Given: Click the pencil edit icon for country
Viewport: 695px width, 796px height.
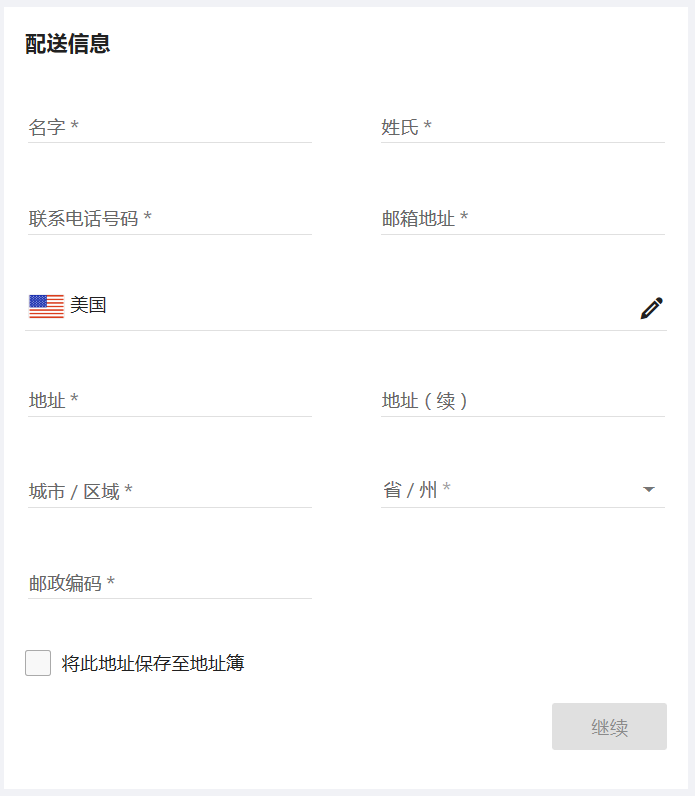Looking at the screenshot, I should [x=651, y=308].
